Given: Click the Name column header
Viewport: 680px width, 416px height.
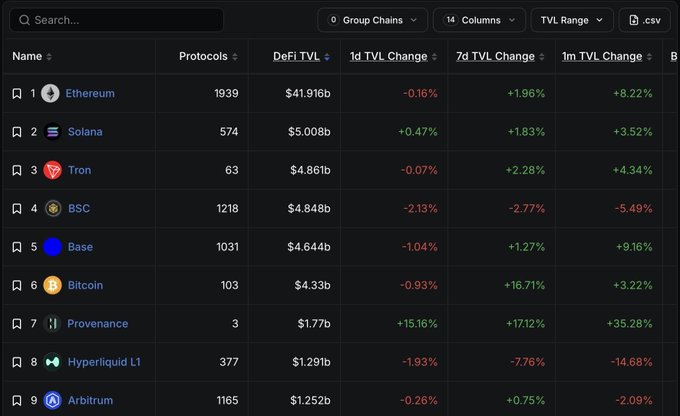Looking at the screenshot, I should tap(27, 56).
